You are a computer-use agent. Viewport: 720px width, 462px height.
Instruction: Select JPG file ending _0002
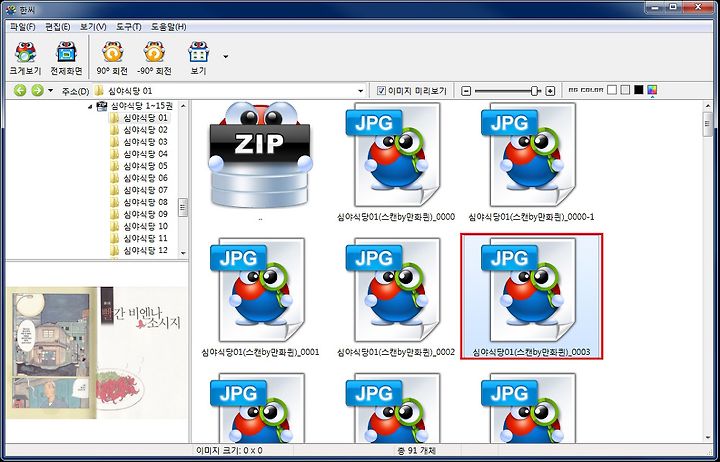396,297
